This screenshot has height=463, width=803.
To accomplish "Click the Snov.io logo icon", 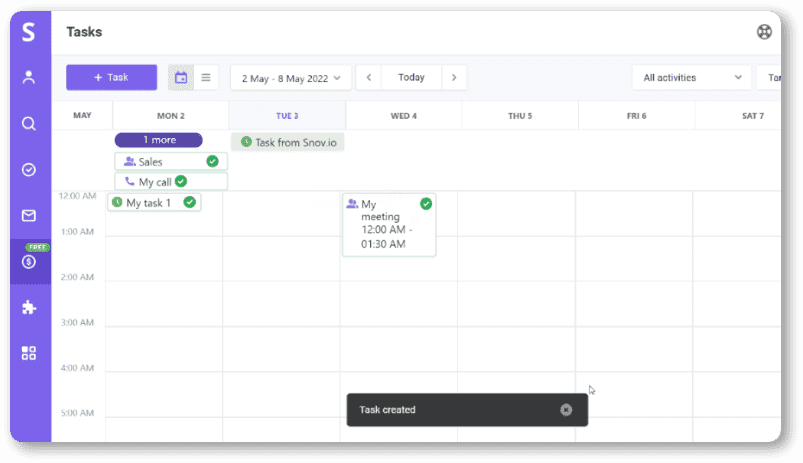I will tap(29, 32).
